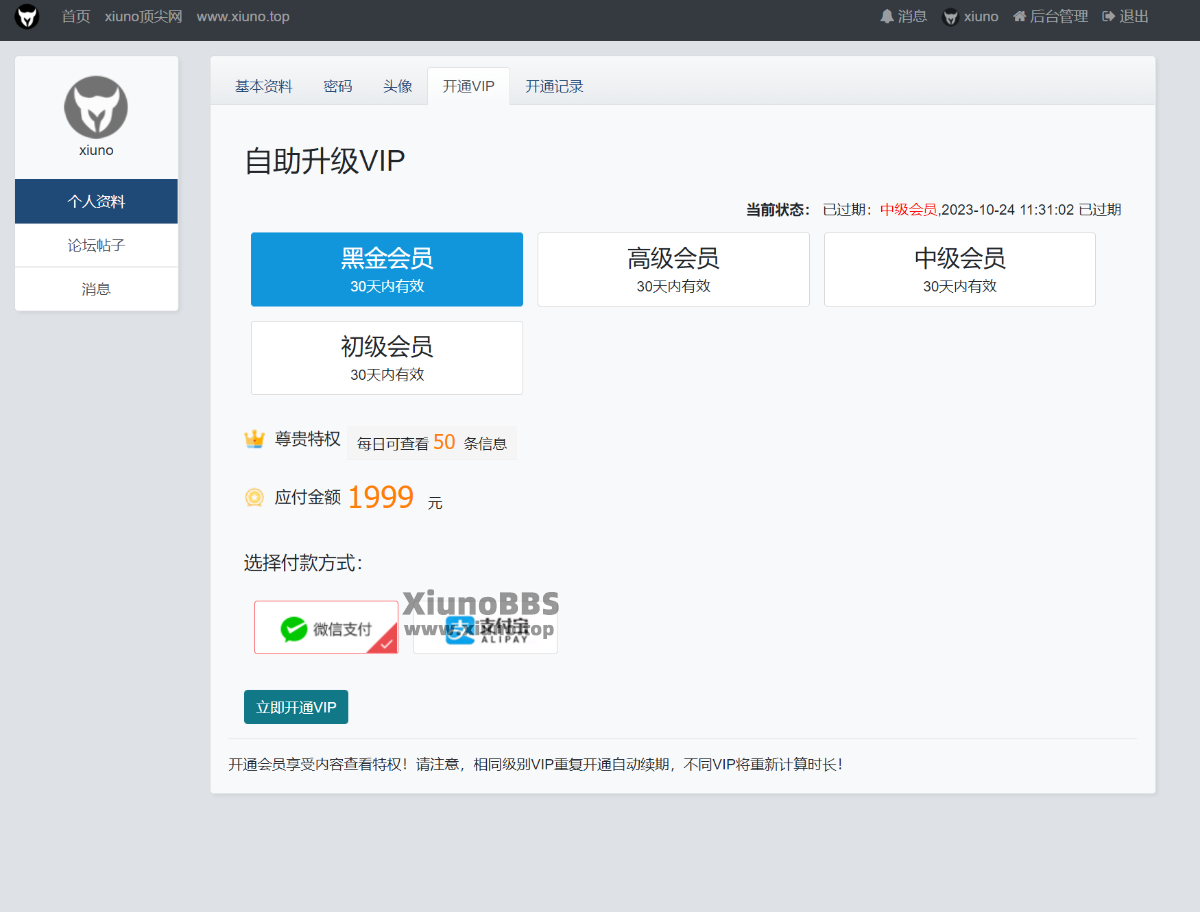Click the large profile avatar in the sidebar
The image size is (1200, 912).
click(x=96, y=107)
